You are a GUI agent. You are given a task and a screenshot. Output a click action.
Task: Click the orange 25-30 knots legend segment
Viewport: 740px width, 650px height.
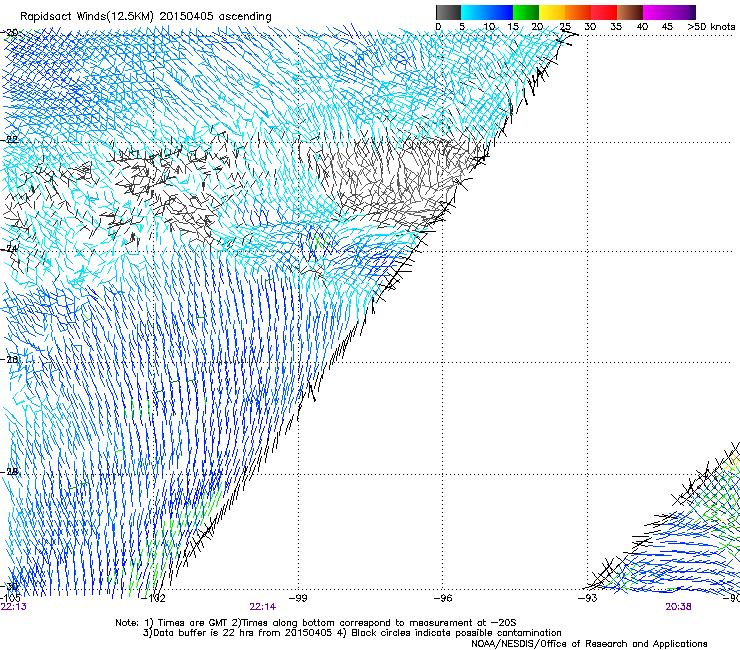(578, 12)
